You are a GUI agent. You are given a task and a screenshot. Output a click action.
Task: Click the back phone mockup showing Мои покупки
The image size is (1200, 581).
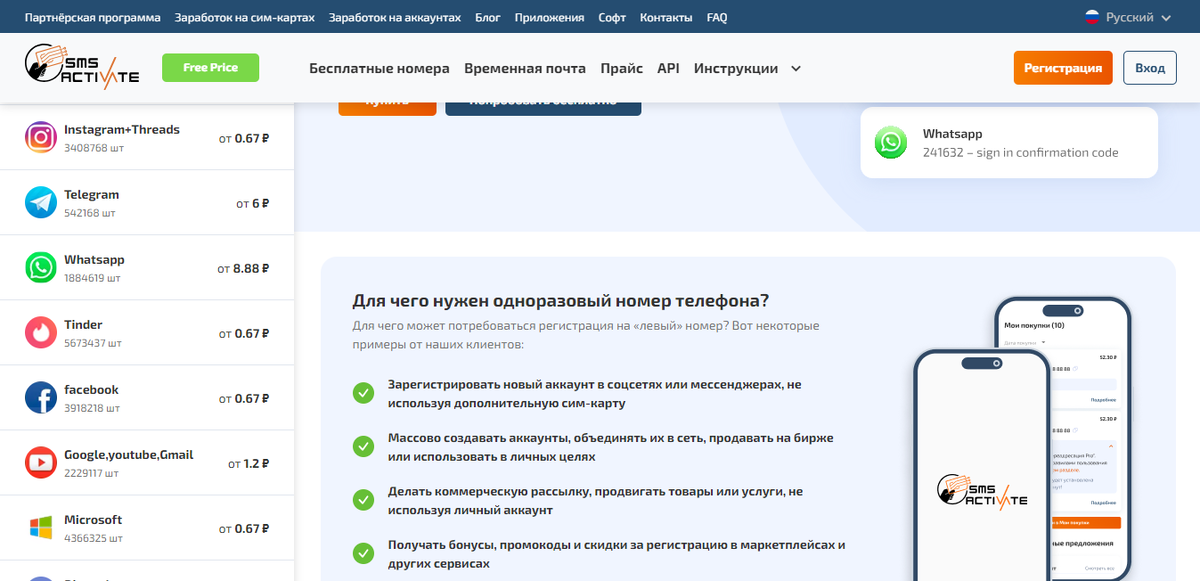pos(1062,438)
